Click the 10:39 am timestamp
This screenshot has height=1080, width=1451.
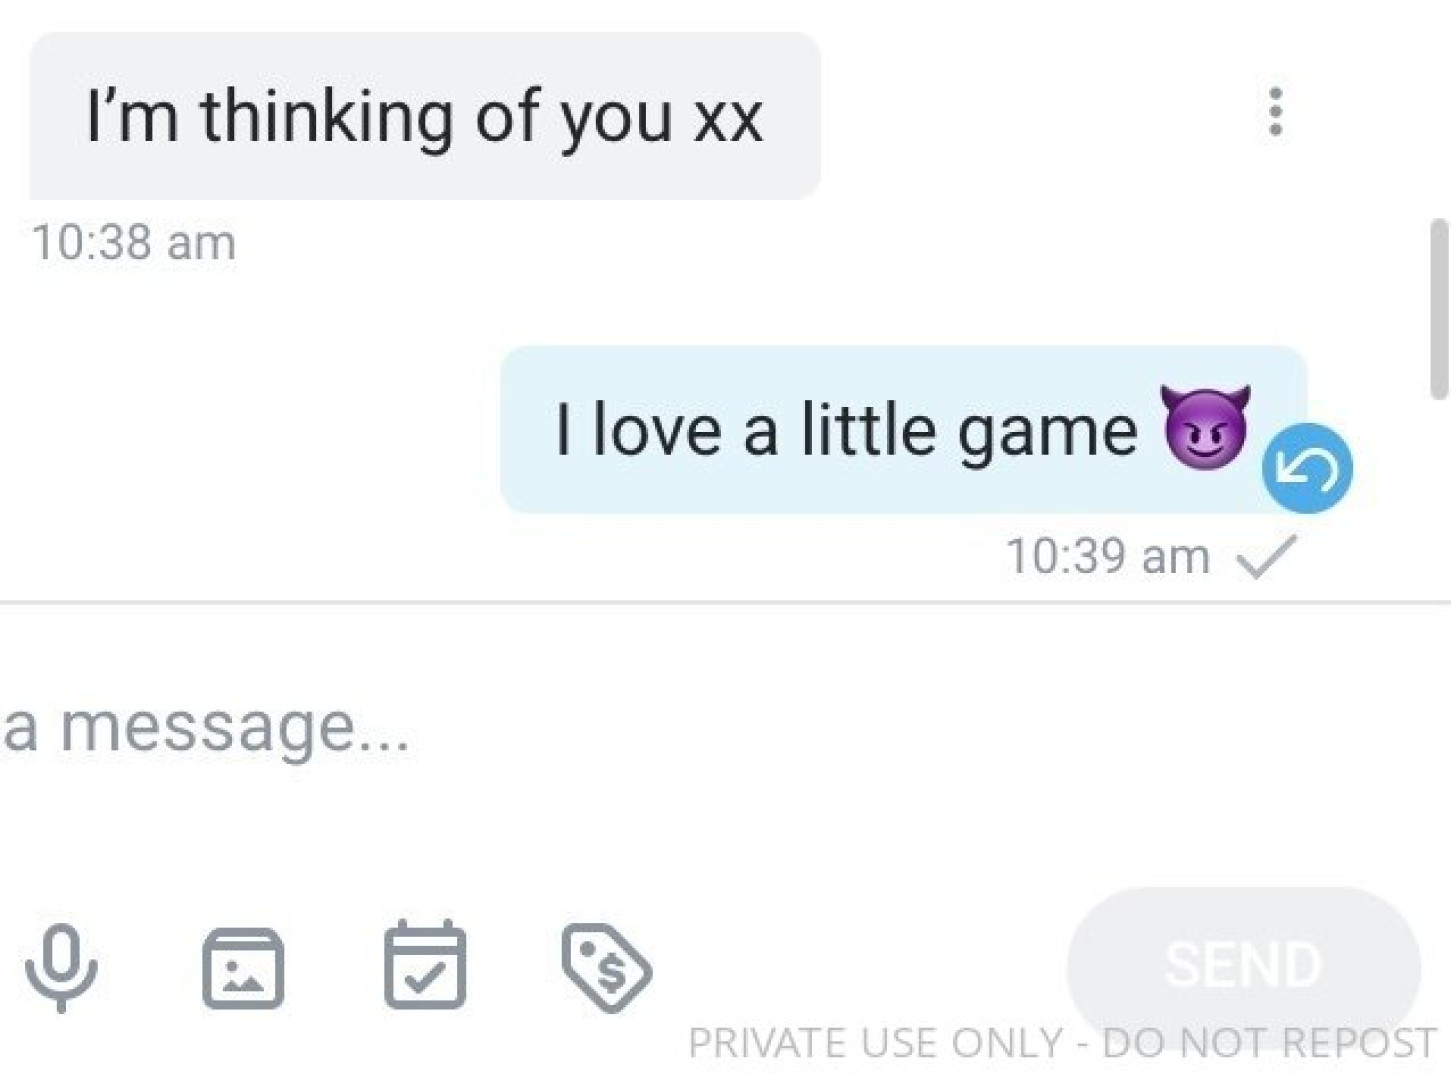pos(1108,557)
